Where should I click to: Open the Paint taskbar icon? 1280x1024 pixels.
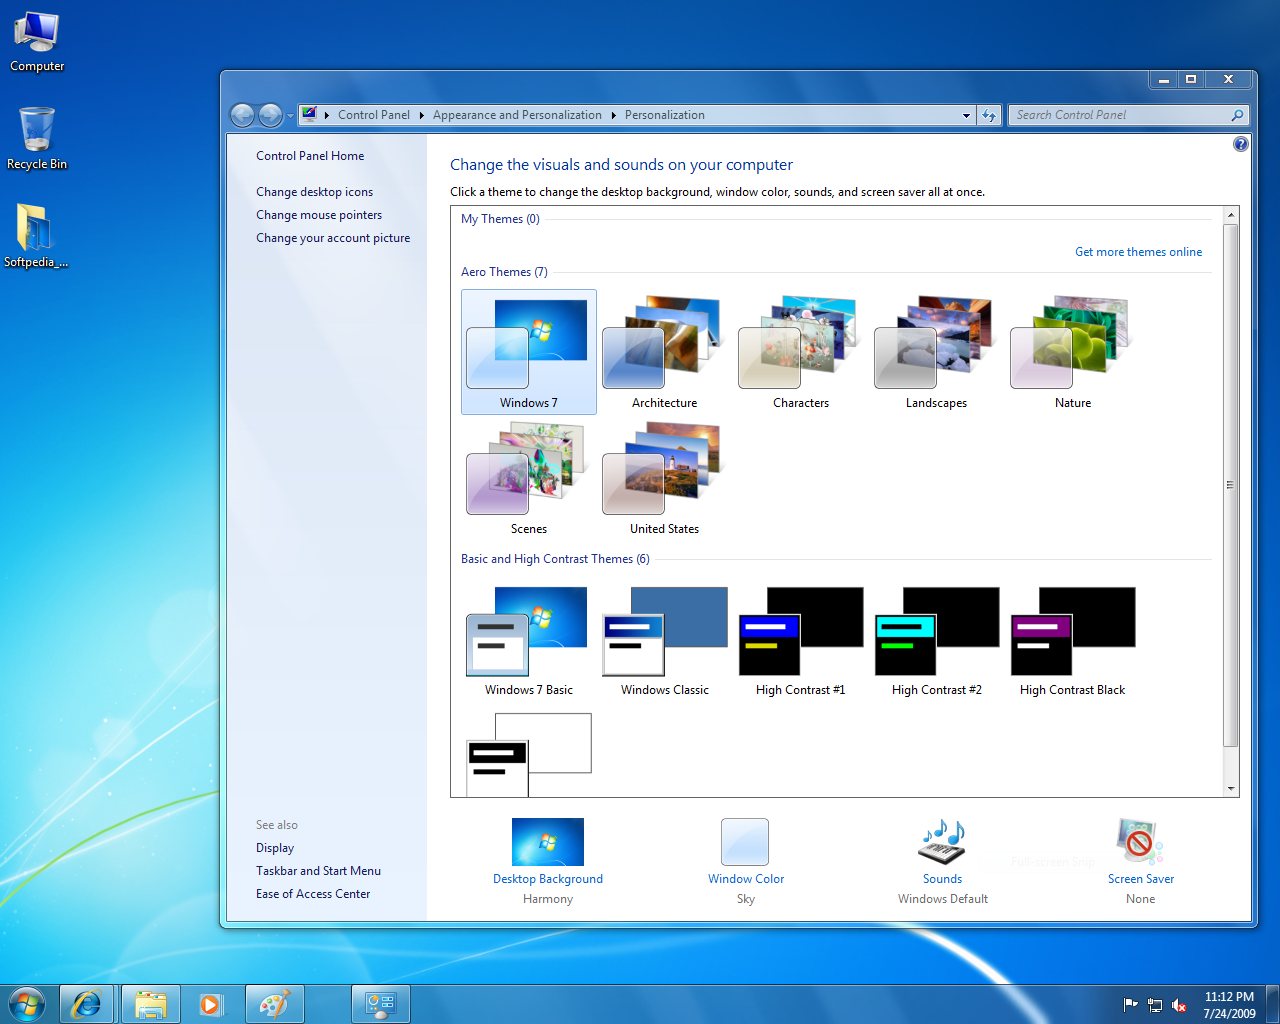click(x=273, y=1004)
